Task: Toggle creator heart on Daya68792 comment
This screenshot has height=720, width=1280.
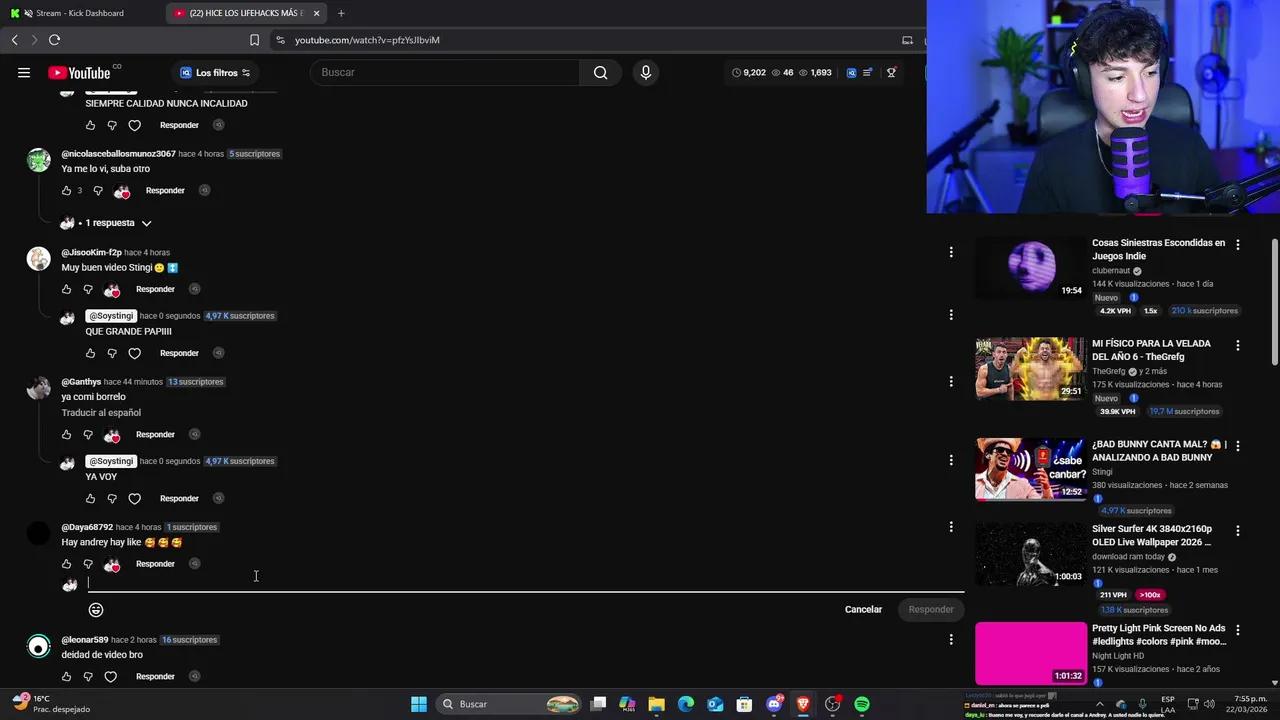Action: (x=112, y=565)
